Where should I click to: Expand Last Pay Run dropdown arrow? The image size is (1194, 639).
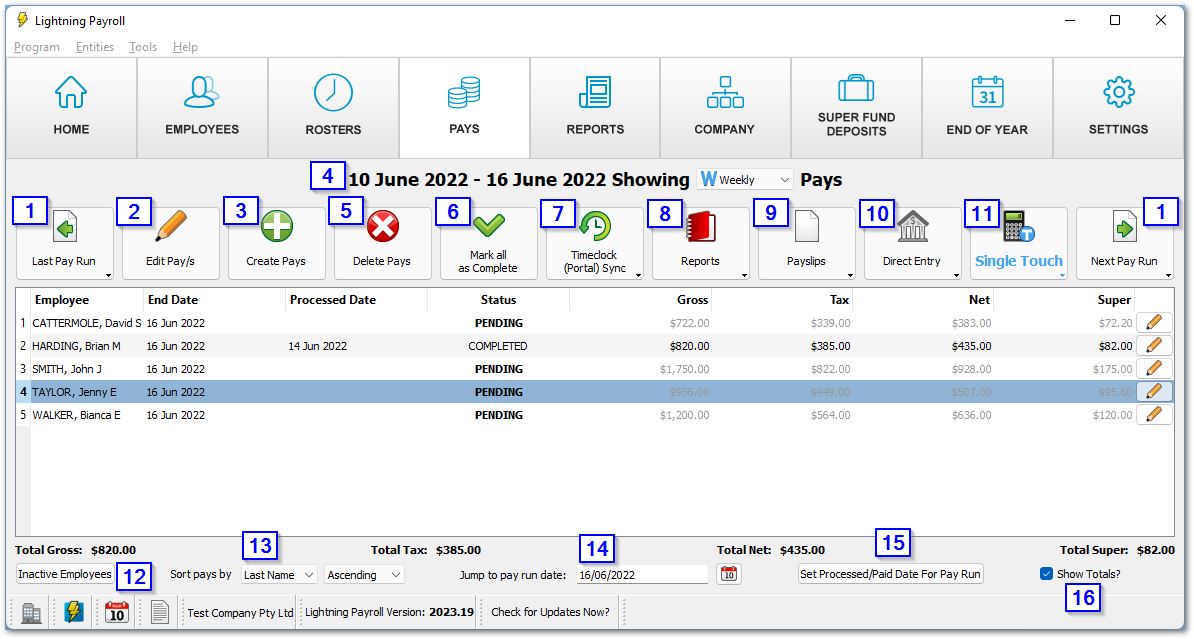[108, 275]
